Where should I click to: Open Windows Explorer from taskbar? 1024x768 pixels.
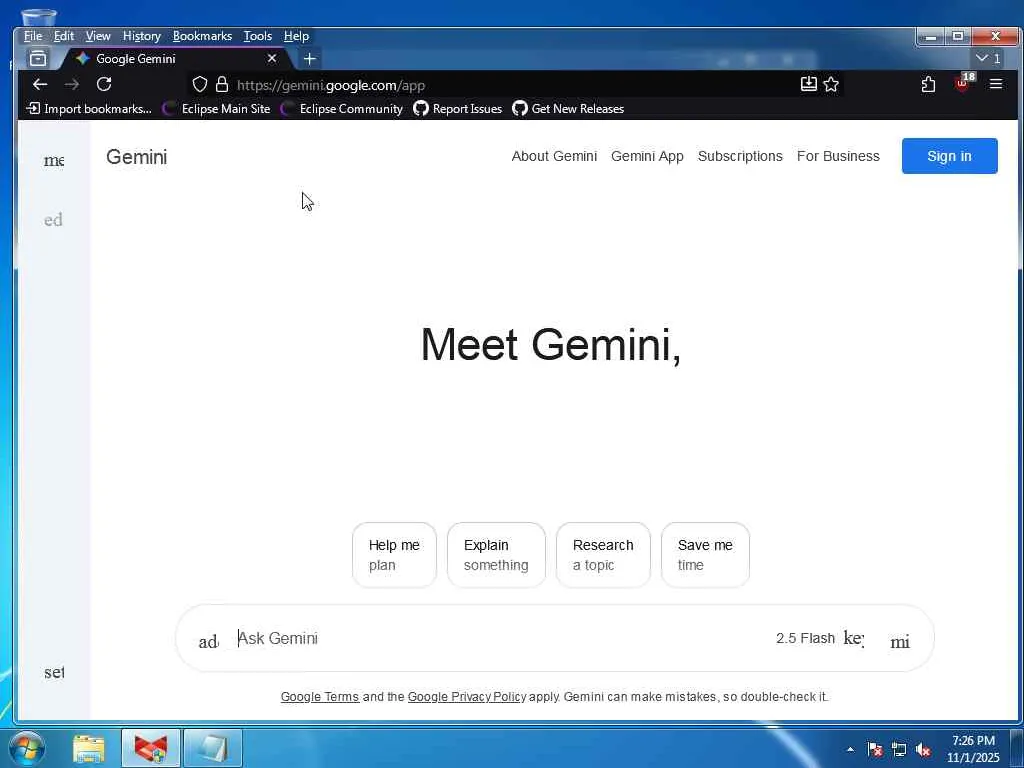coord(88,748)
